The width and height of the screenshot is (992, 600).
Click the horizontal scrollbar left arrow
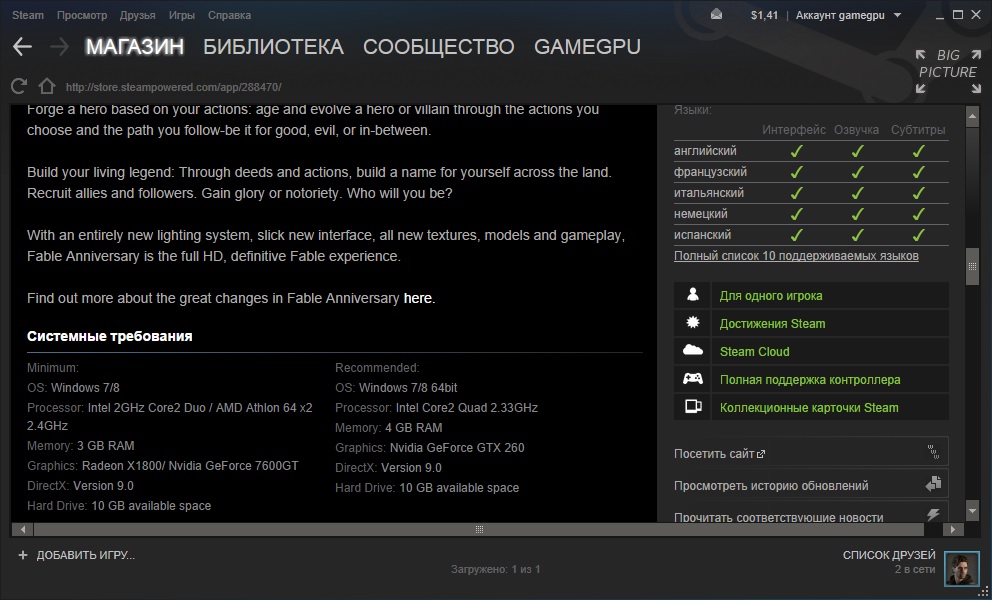[x=23, y=529]
